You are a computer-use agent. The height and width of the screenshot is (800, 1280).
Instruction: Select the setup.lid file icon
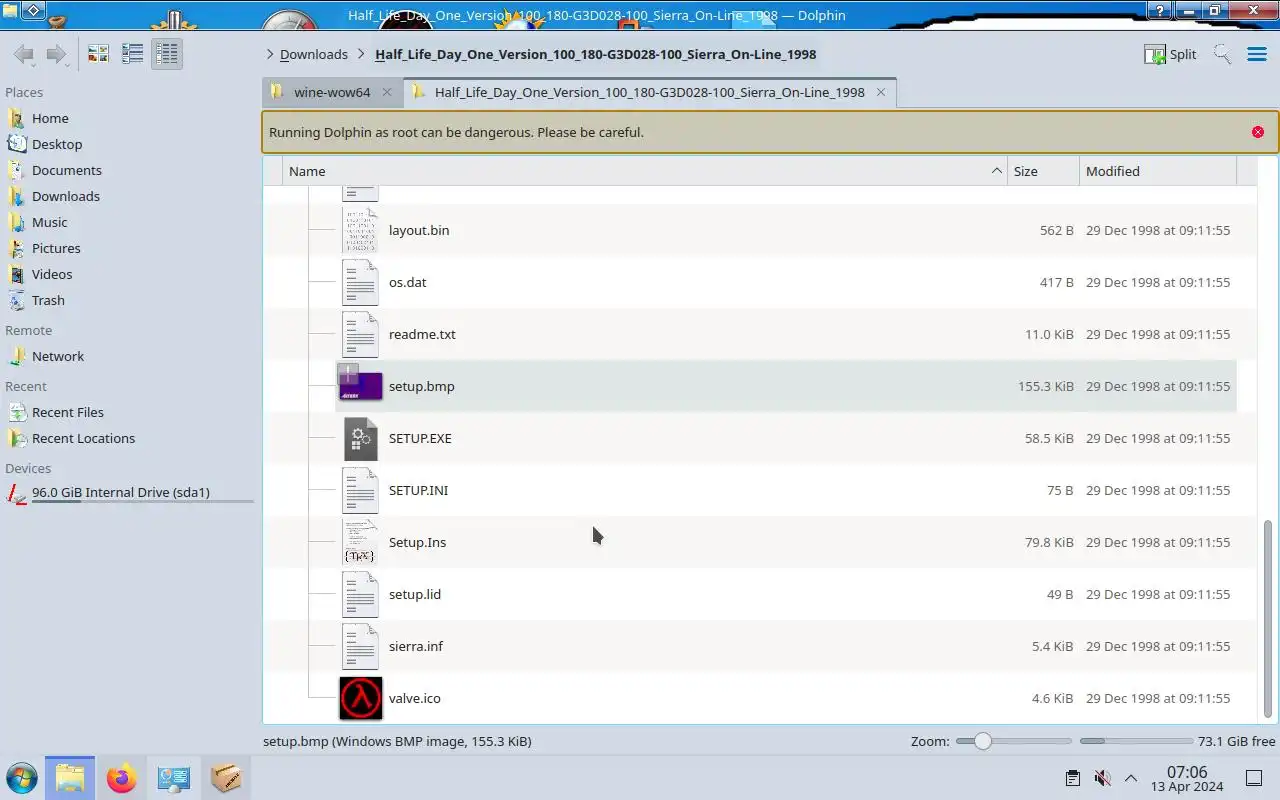(360, 594)
